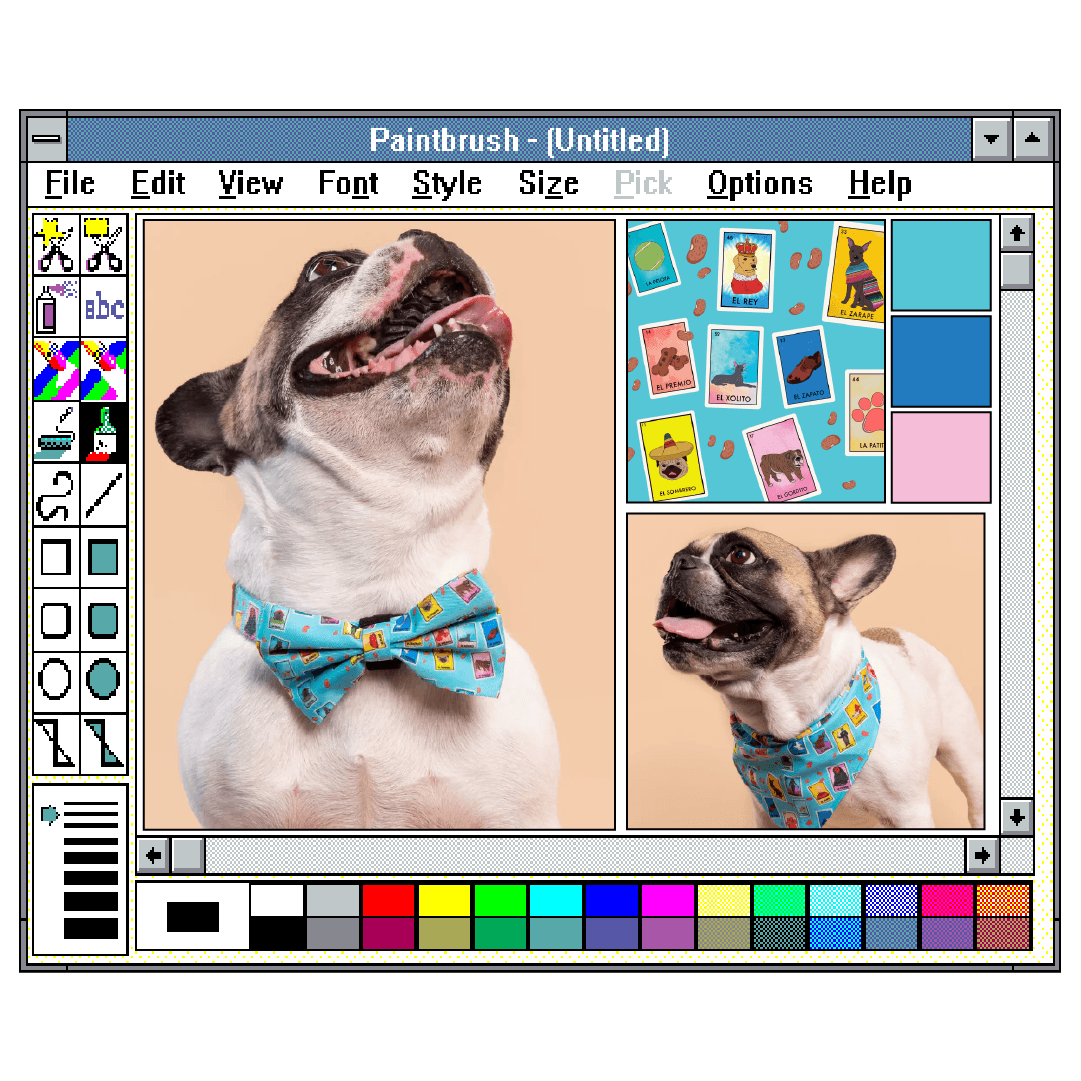Click the pink square in canvas
This screenshot has height=1081, width=1081.
click(x=941, y=458)
